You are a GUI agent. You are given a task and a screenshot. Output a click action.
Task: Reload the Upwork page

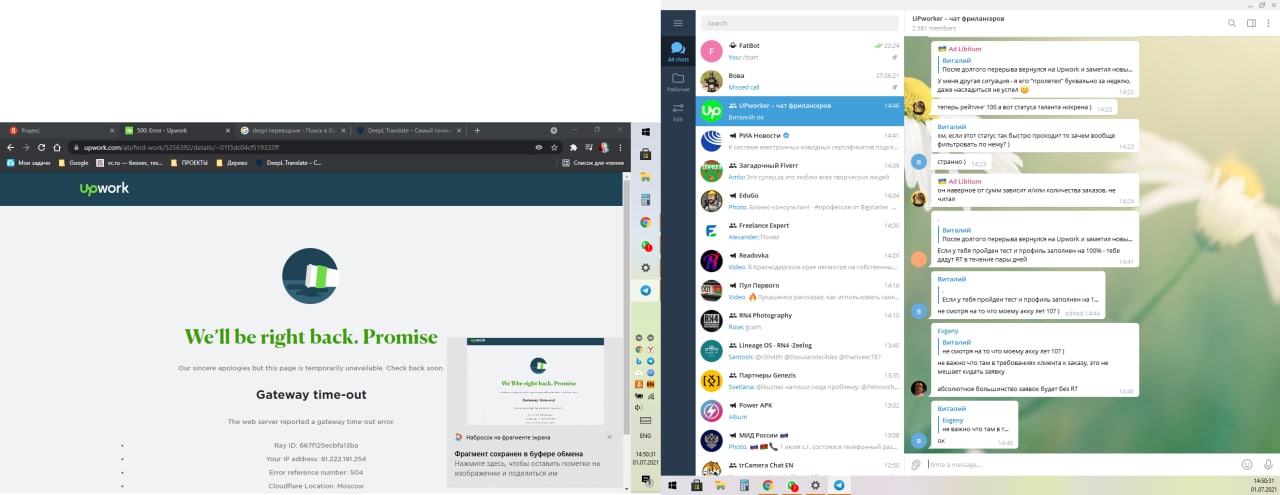tap(43, 147)
